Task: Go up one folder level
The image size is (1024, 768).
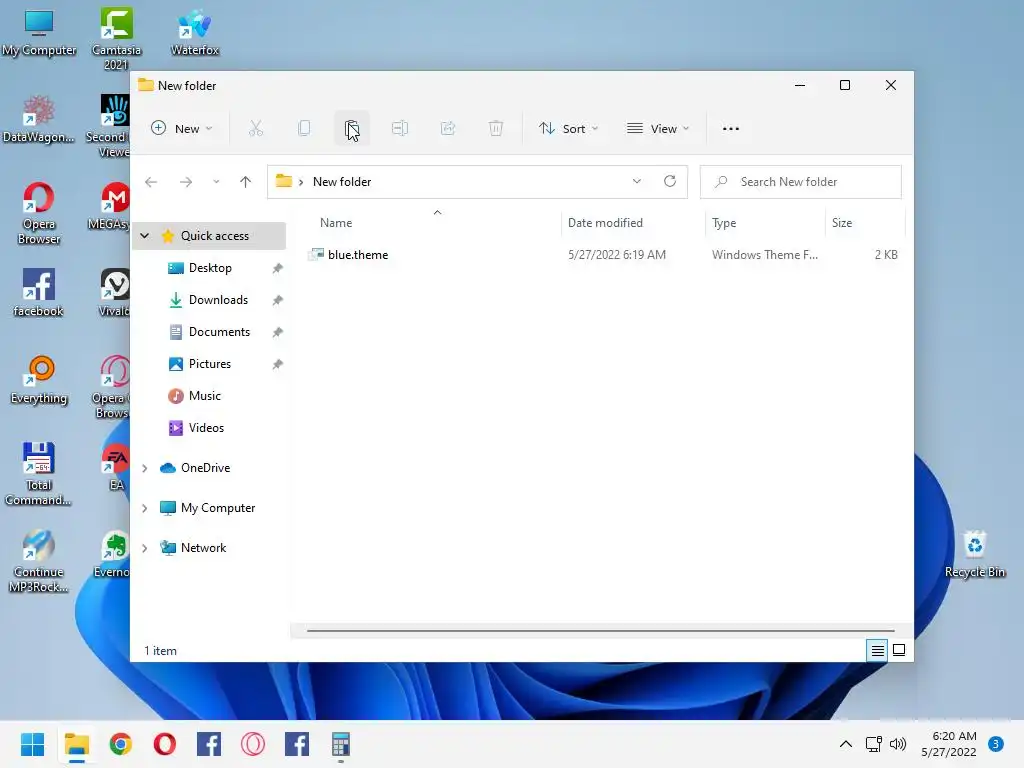Action: point(246,182)
